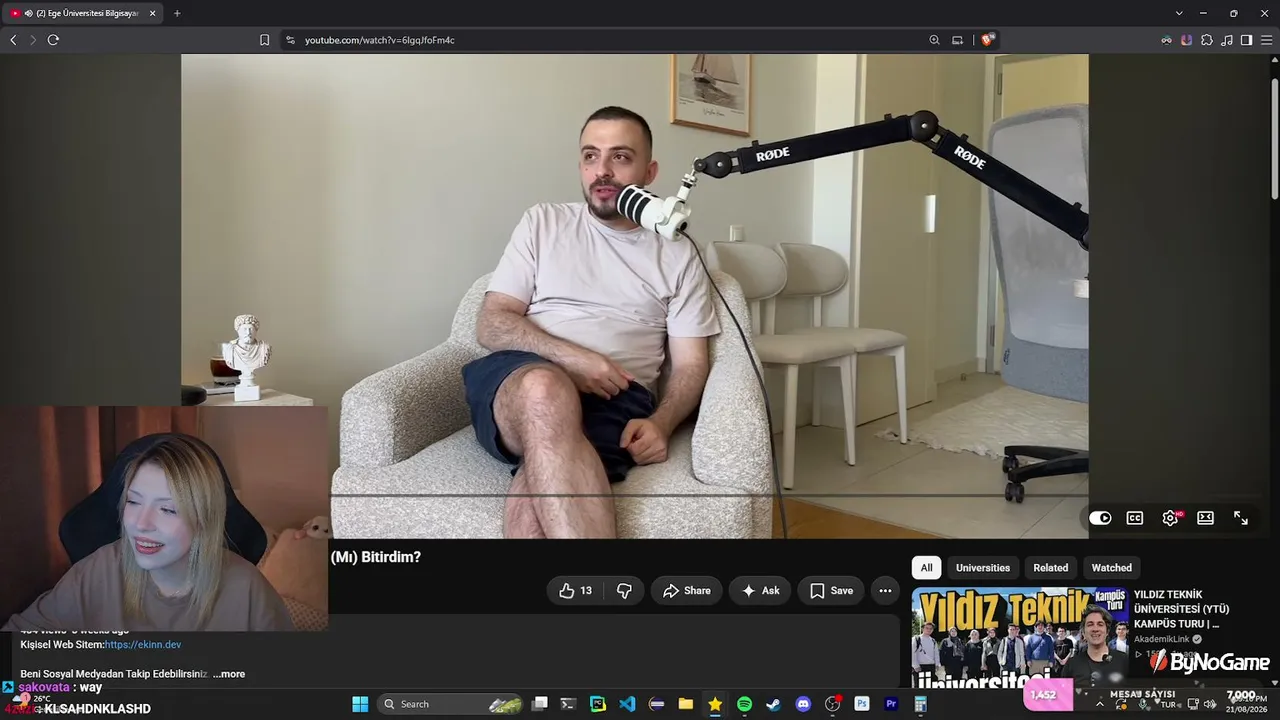Dislike the video

tap(624, 591)
